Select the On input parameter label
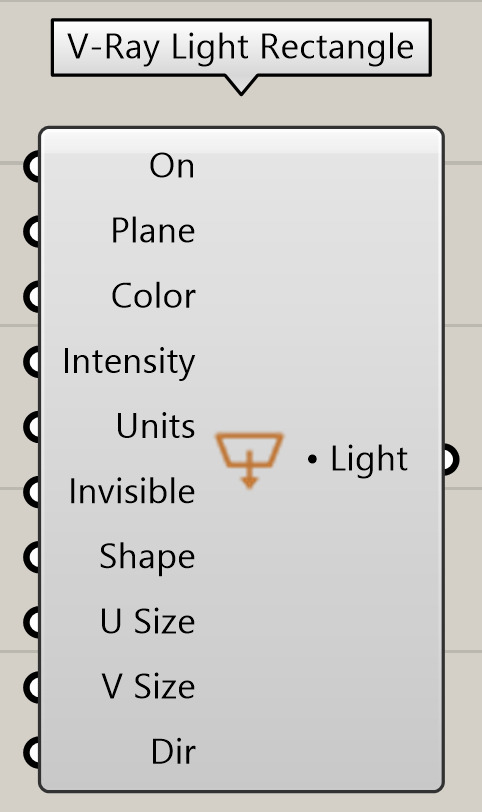482x812 pixels. (x=172, y=166)
